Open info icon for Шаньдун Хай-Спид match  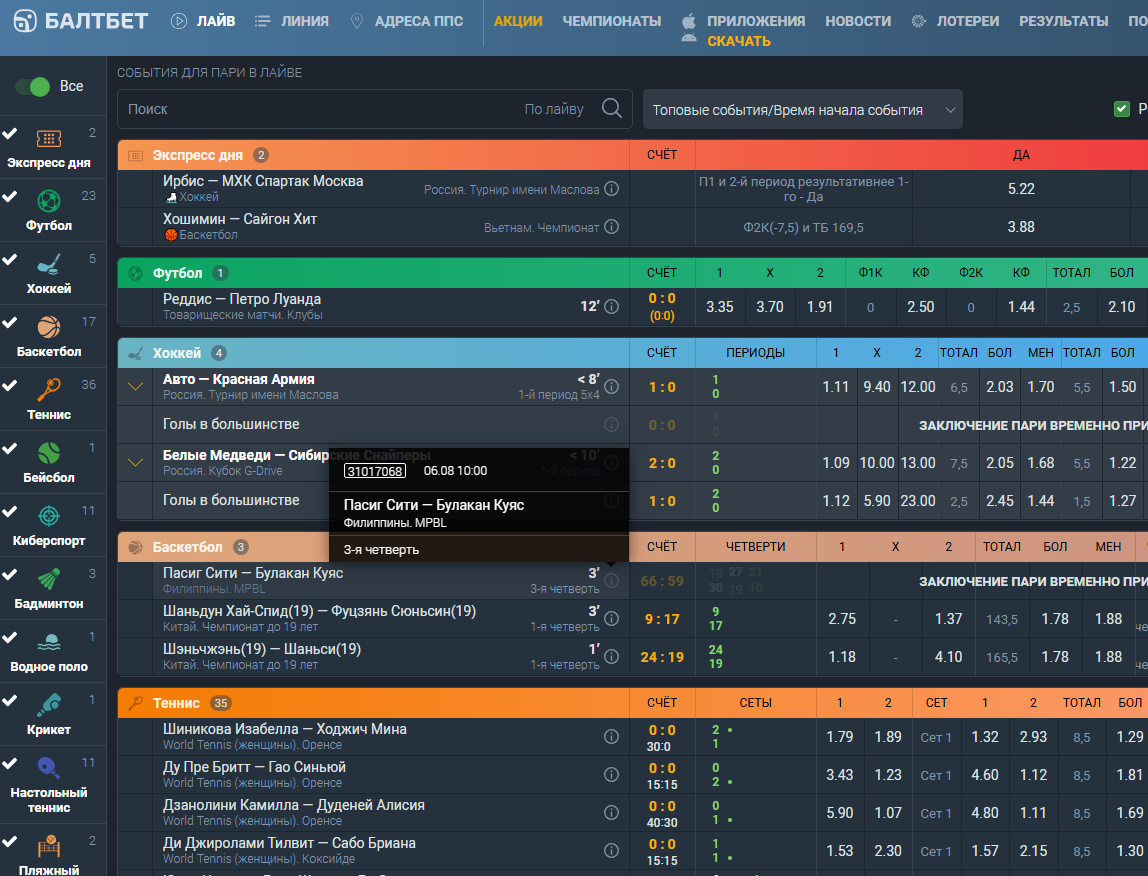coord(611,618)
